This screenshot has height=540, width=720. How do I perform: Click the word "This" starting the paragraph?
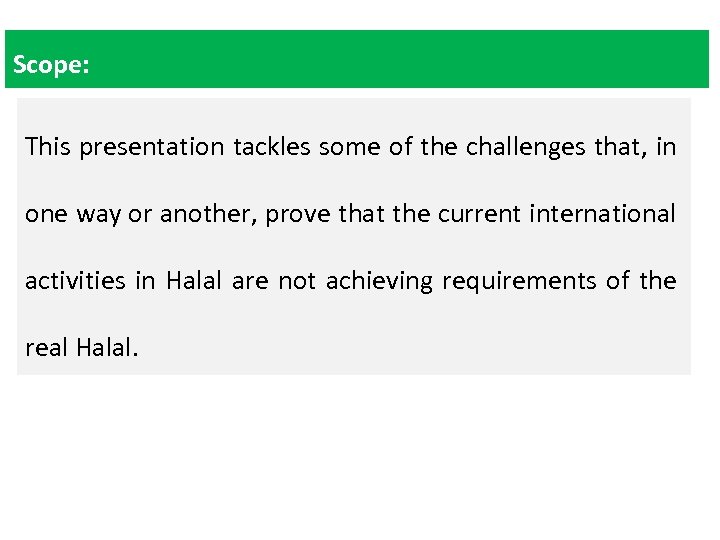(x=48, y=147)
